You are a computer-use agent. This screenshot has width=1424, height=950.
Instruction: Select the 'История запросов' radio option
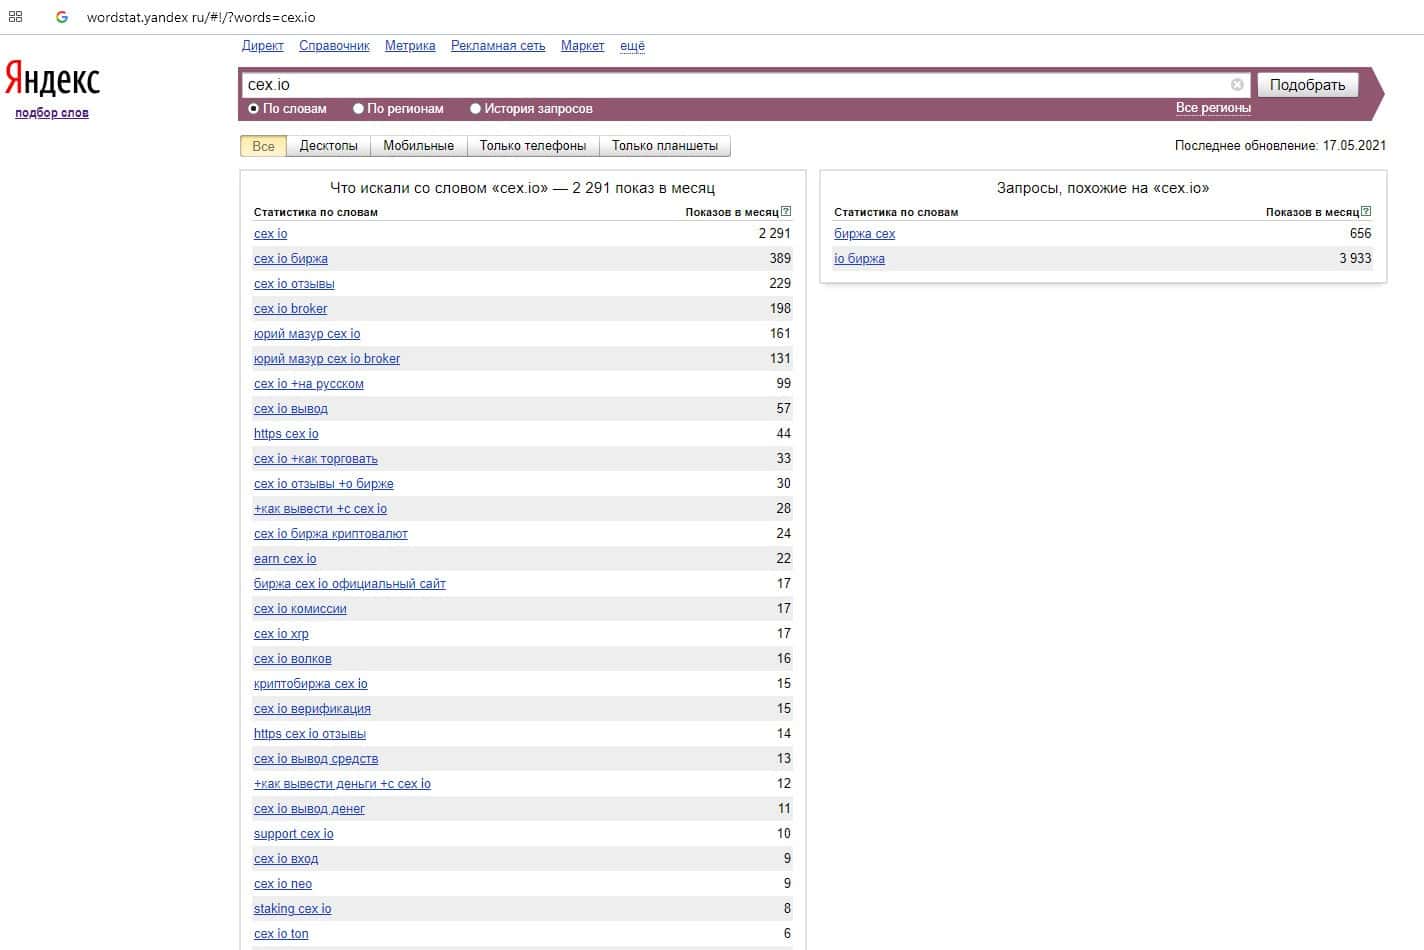[476, 109]
